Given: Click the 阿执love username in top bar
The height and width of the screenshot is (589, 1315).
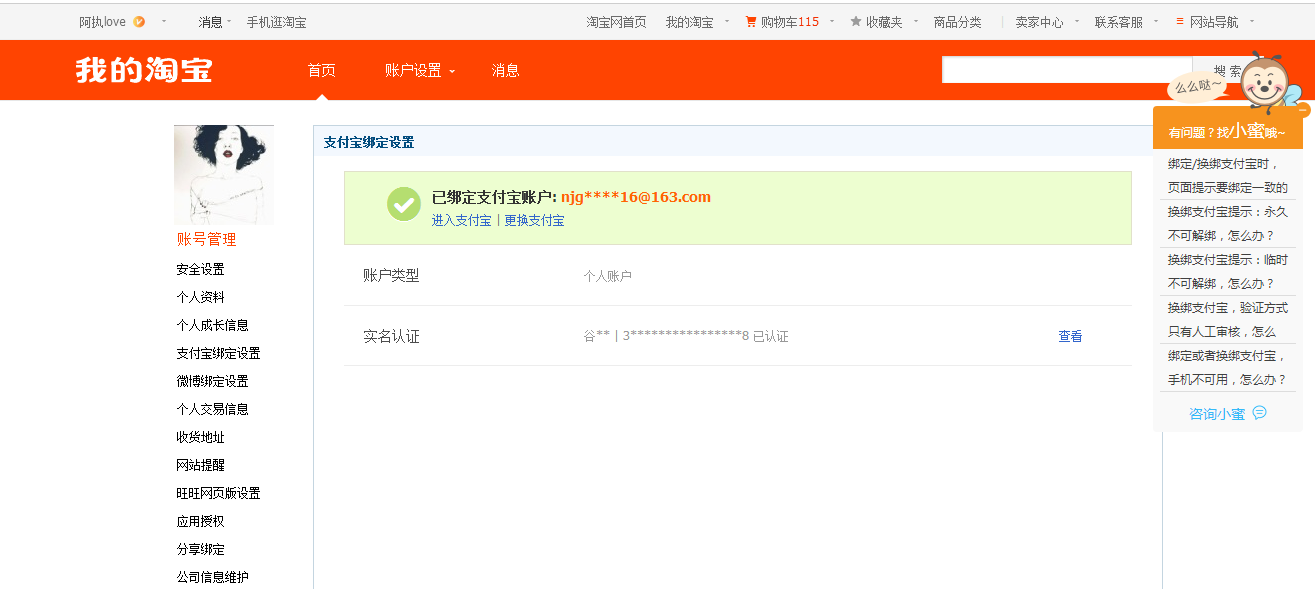Looking at the screenshot, I should pos(103,21).
